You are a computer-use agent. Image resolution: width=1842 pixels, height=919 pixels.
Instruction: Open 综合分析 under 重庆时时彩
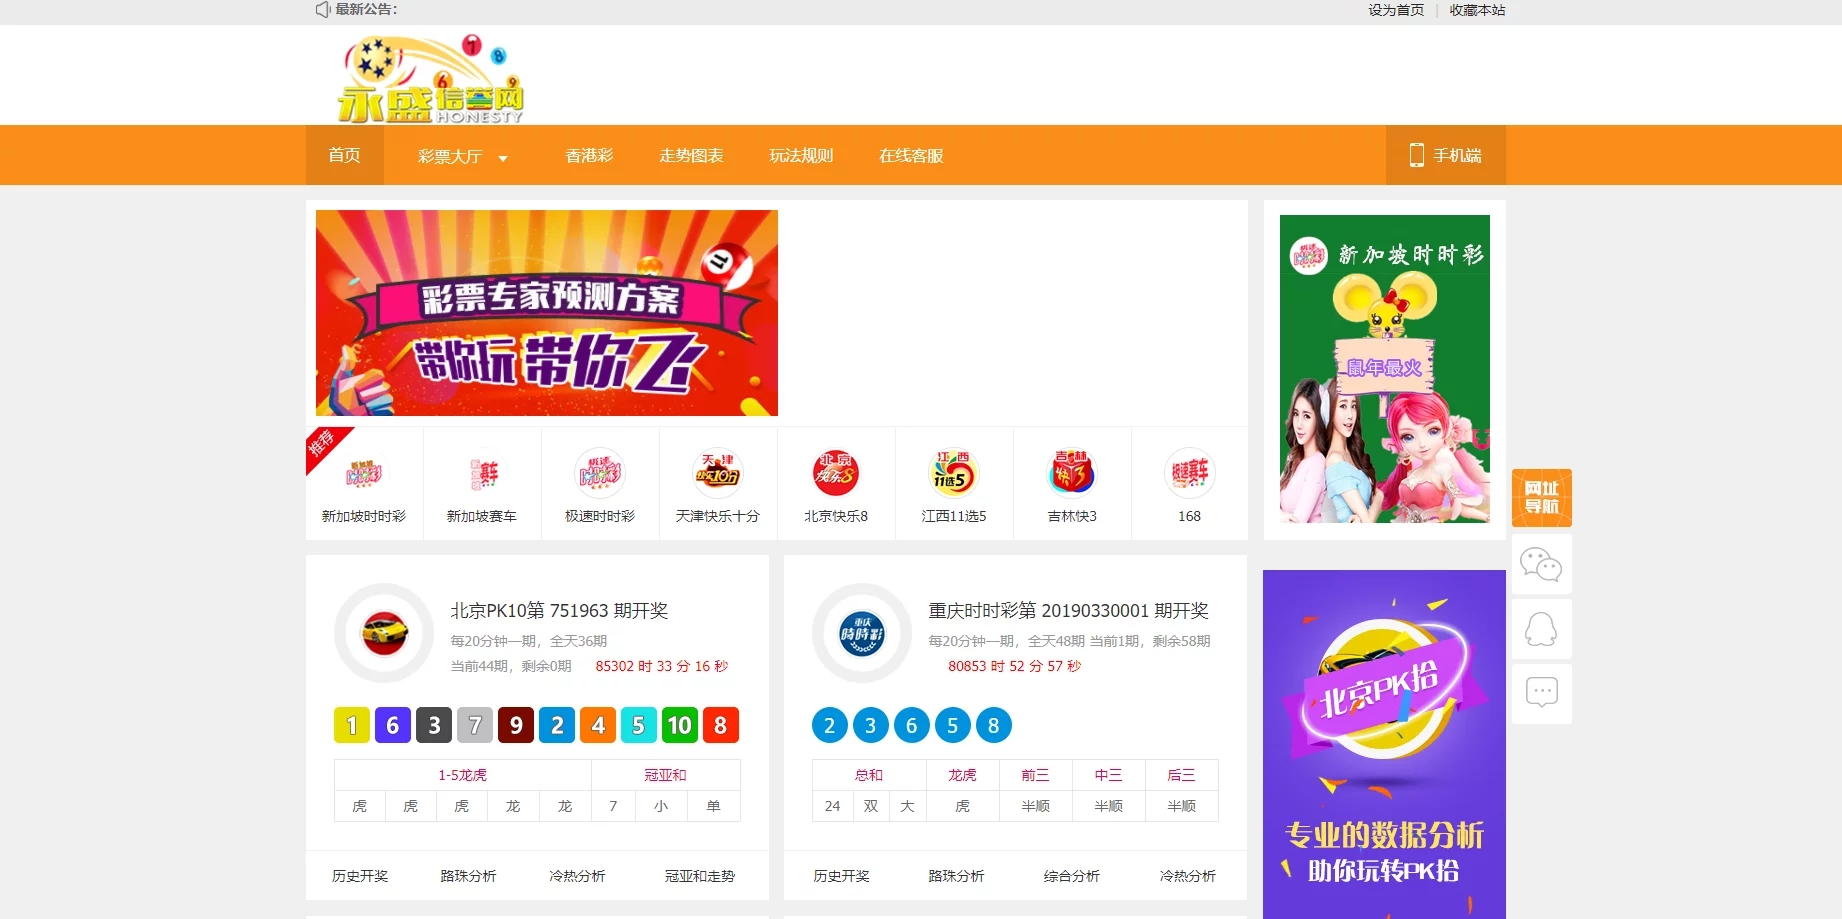[1072, 876]
